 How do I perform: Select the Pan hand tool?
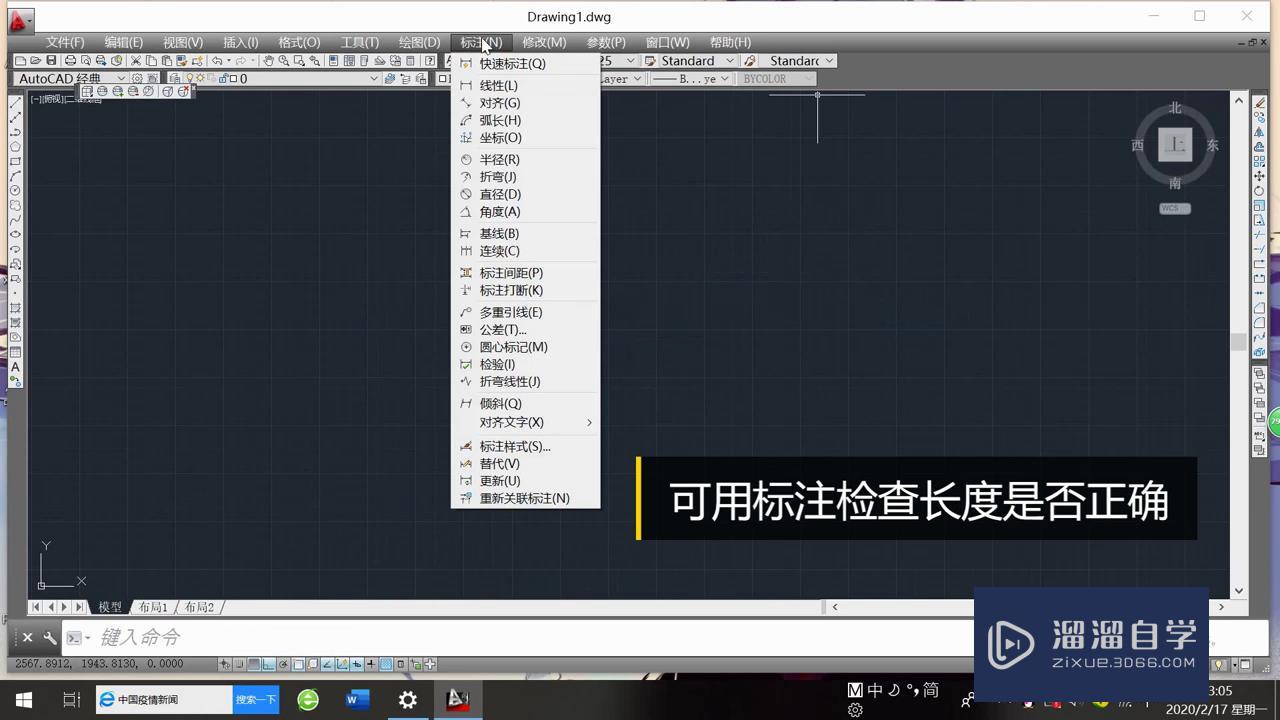pos(268,61)
